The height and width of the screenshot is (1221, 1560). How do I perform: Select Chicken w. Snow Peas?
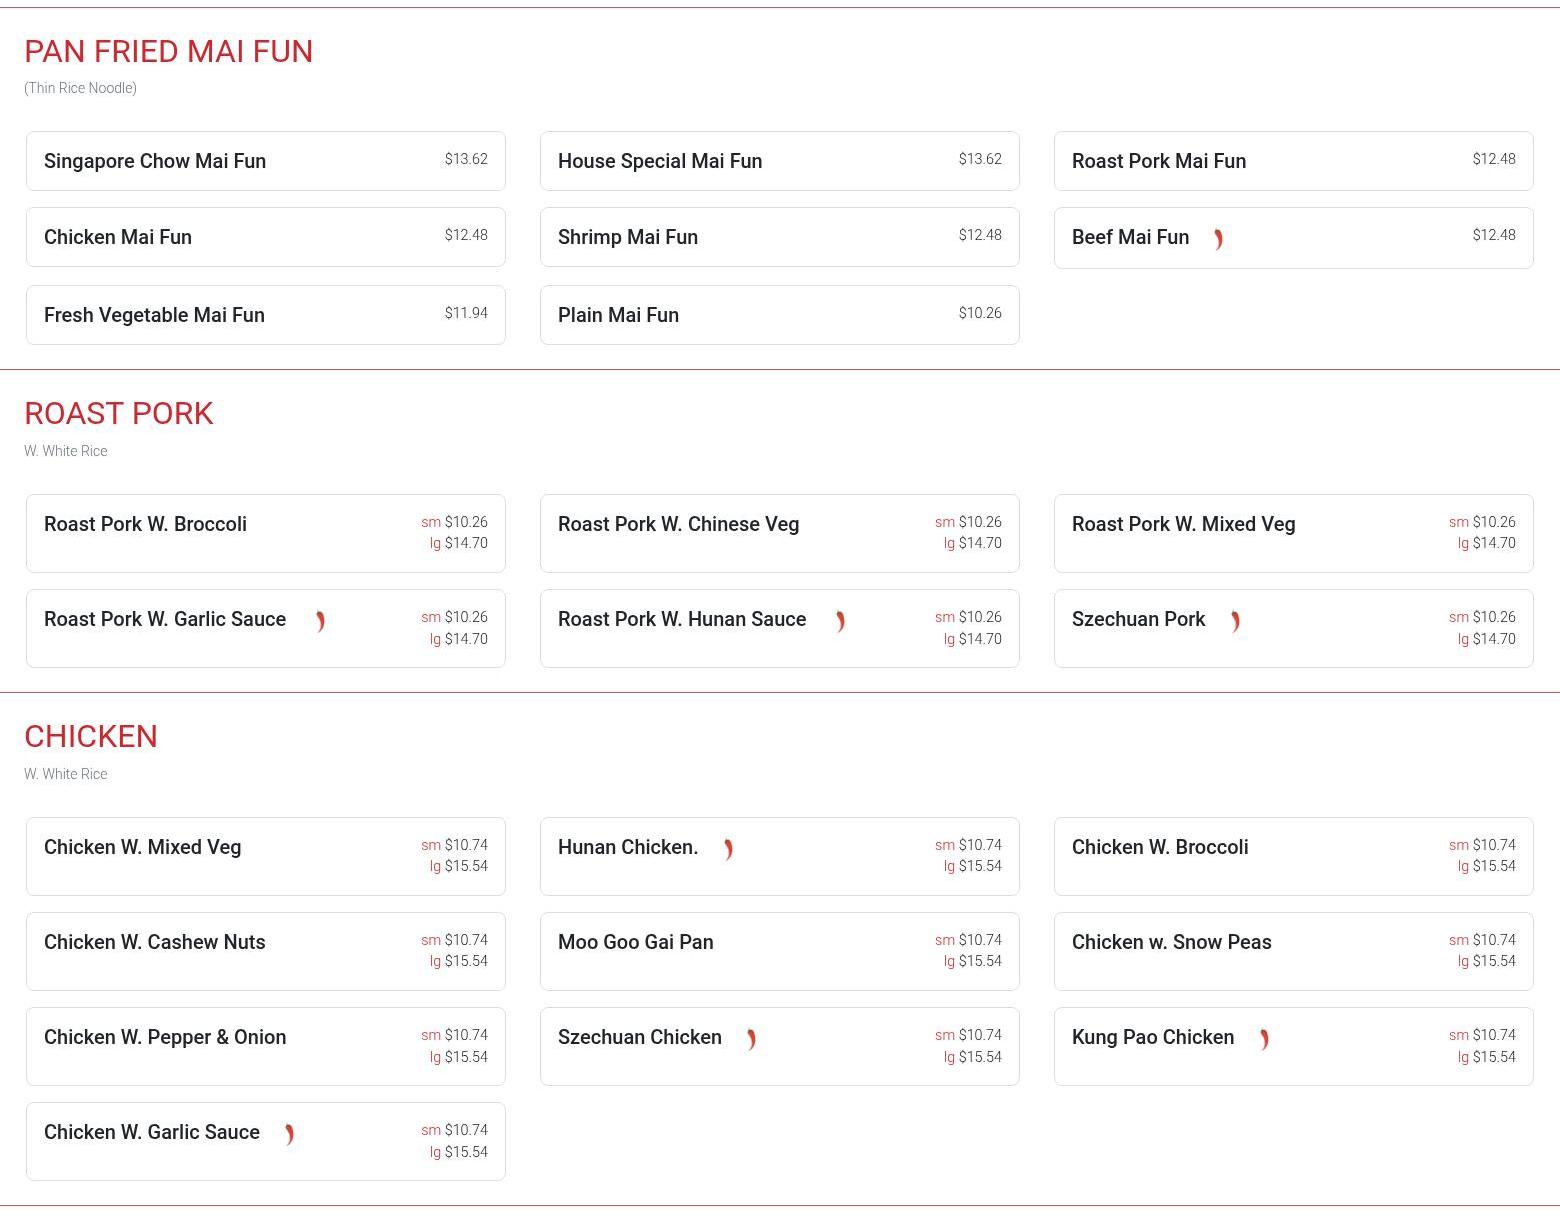(x=1294, y=951)
